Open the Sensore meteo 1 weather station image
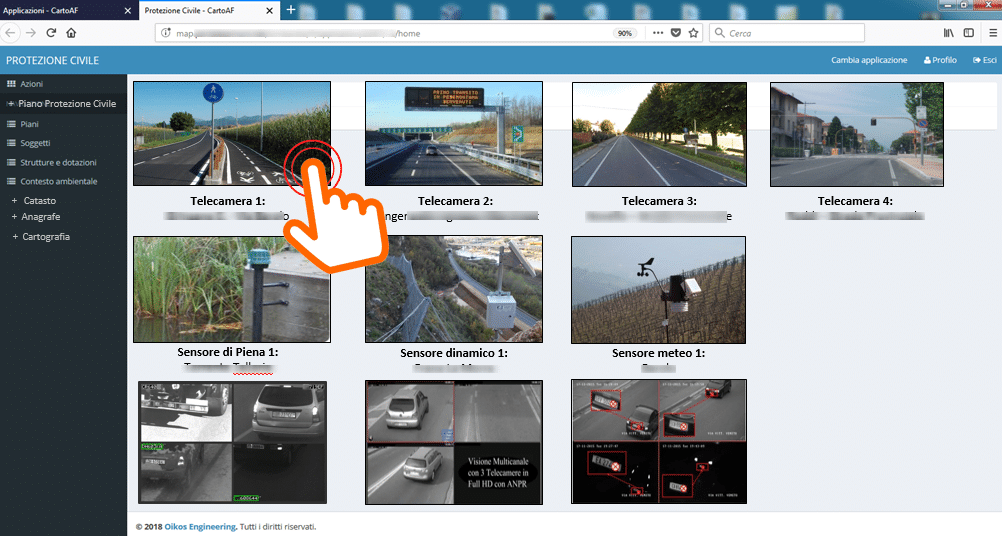Screen dimensions: 1002x536 pyautogui.click(x=658, y=289)
